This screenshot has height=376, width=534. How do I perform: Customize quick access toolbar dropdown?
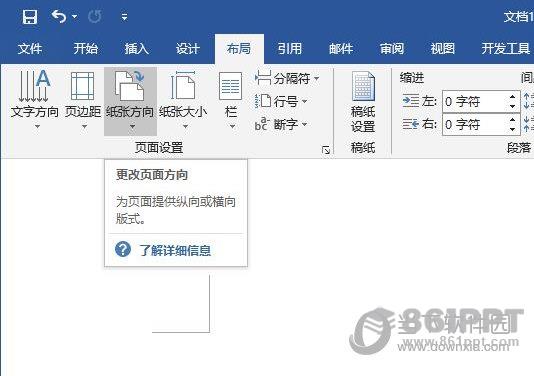(x=124, y=16)
